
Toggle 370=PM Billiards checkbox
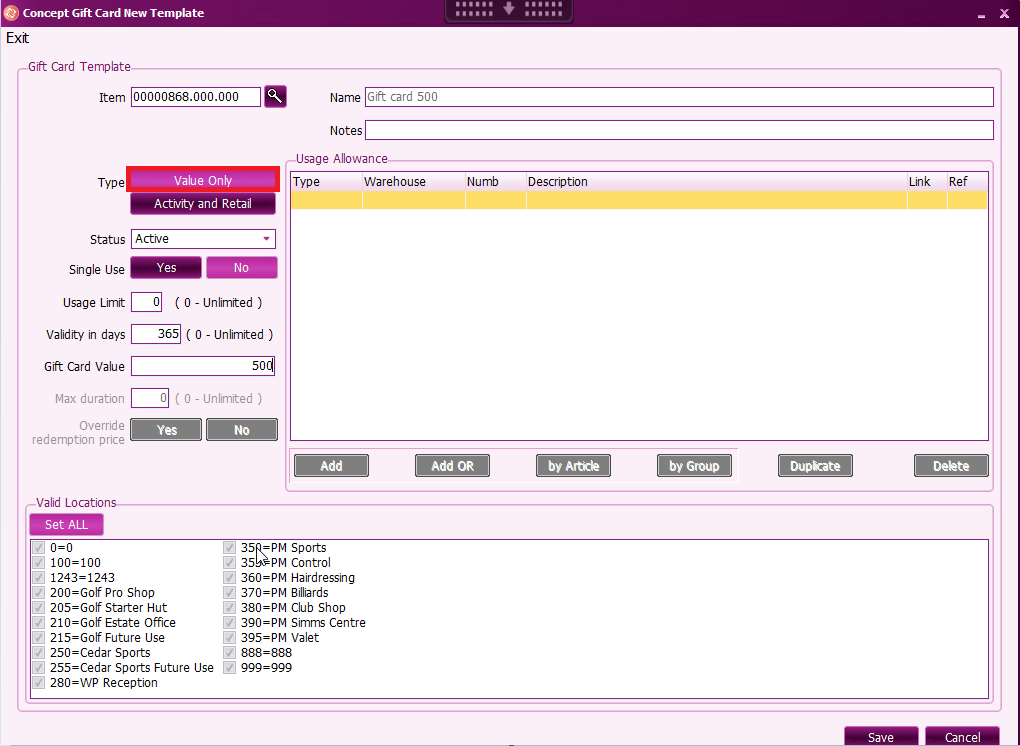229,593
